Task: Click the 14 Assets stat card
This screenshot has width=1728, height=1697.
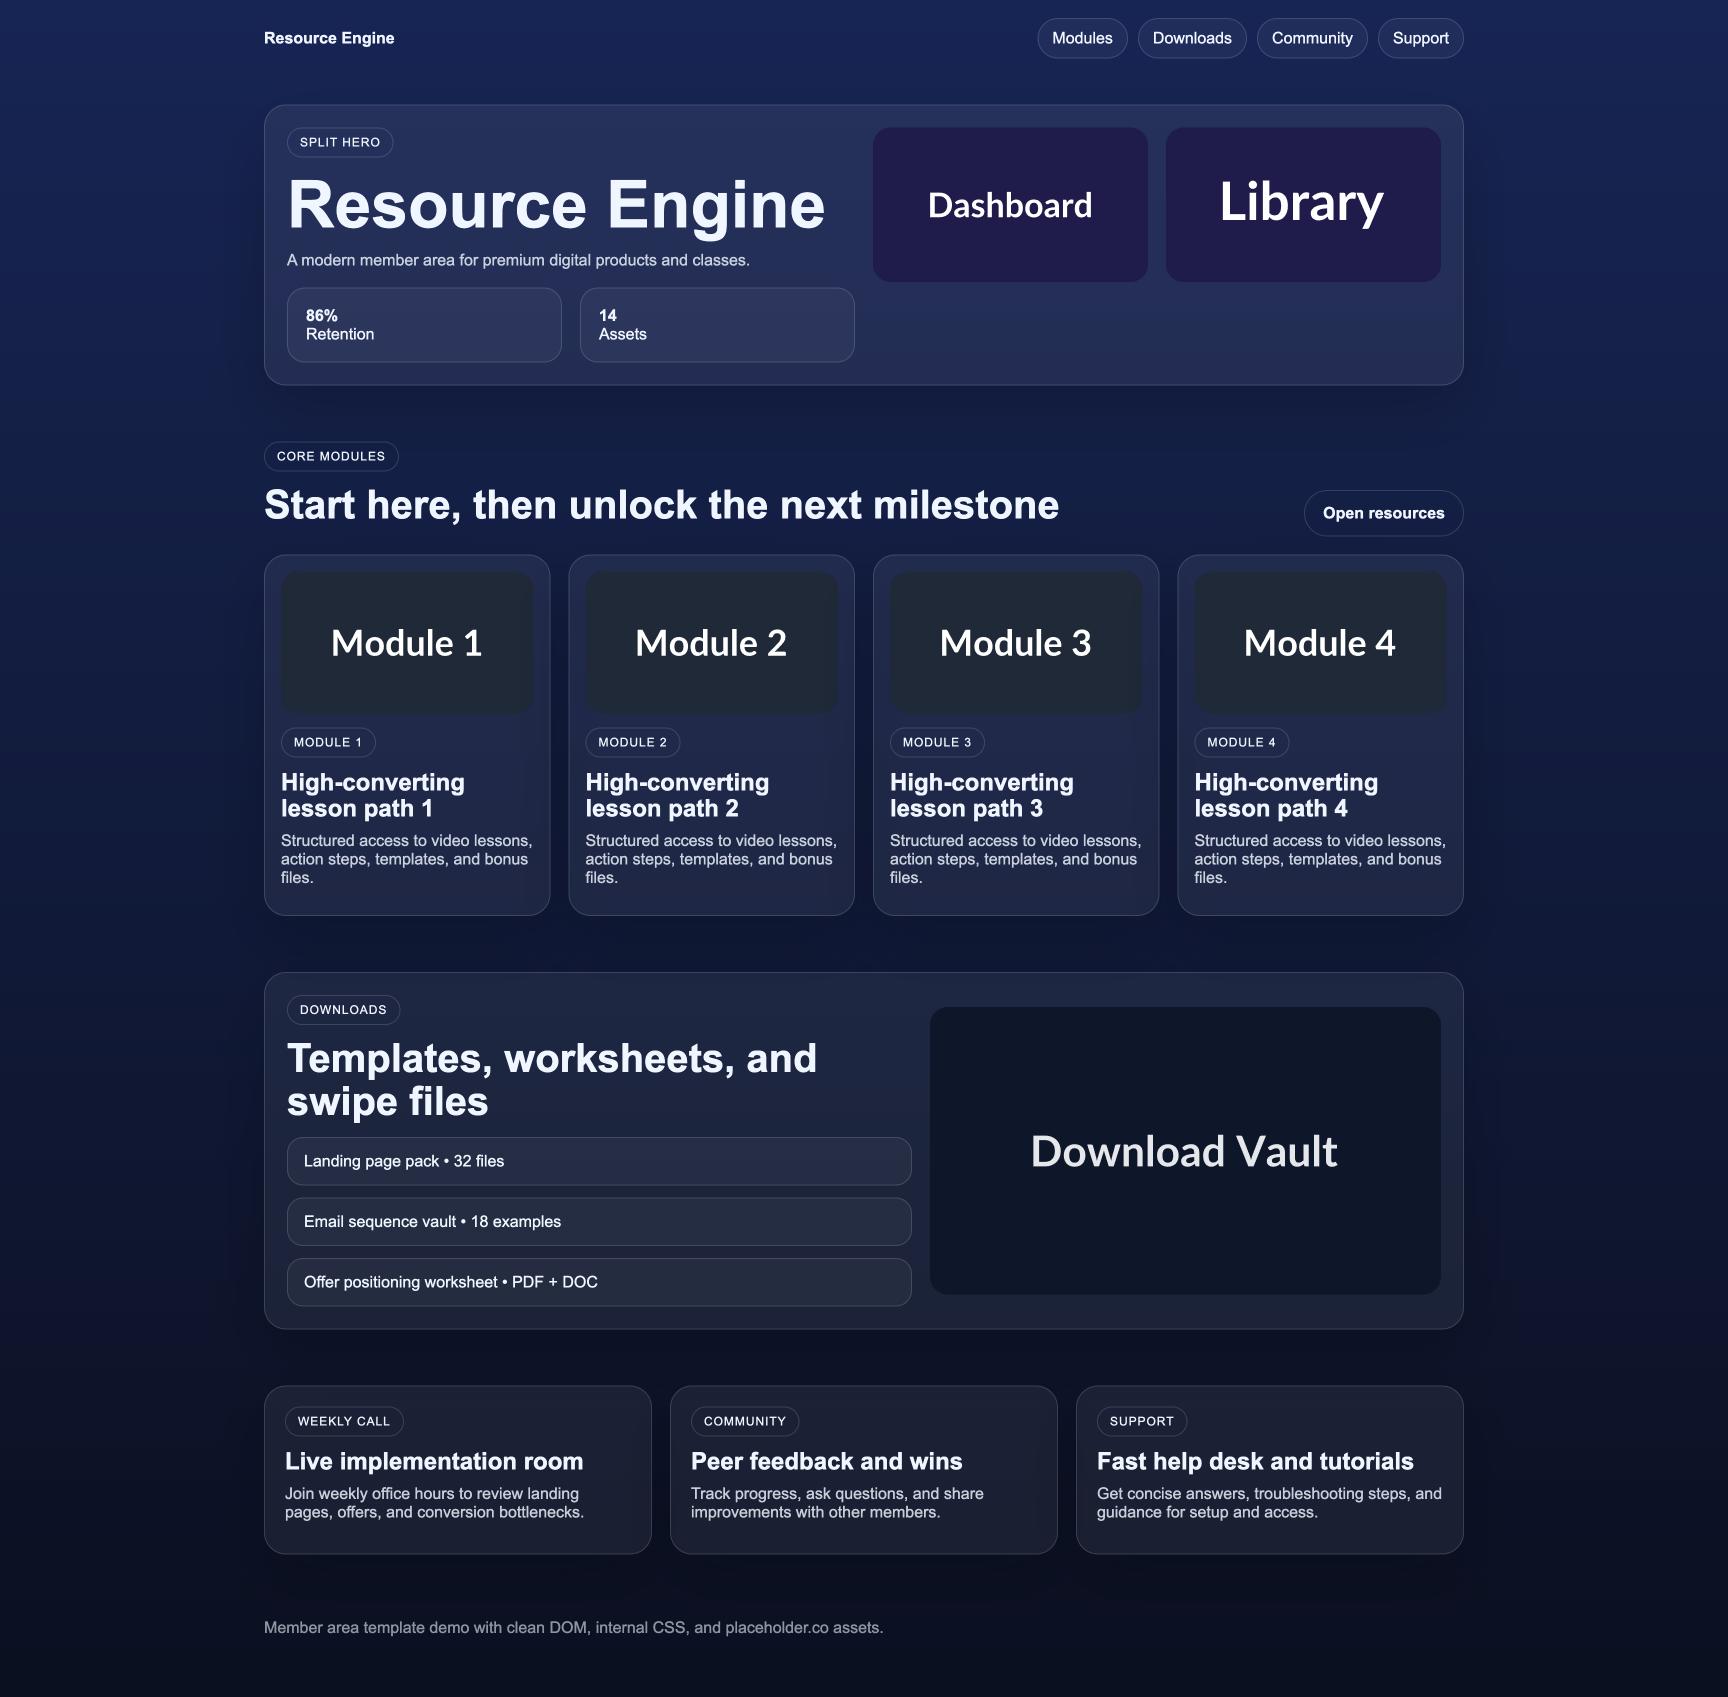Action: 717,324
